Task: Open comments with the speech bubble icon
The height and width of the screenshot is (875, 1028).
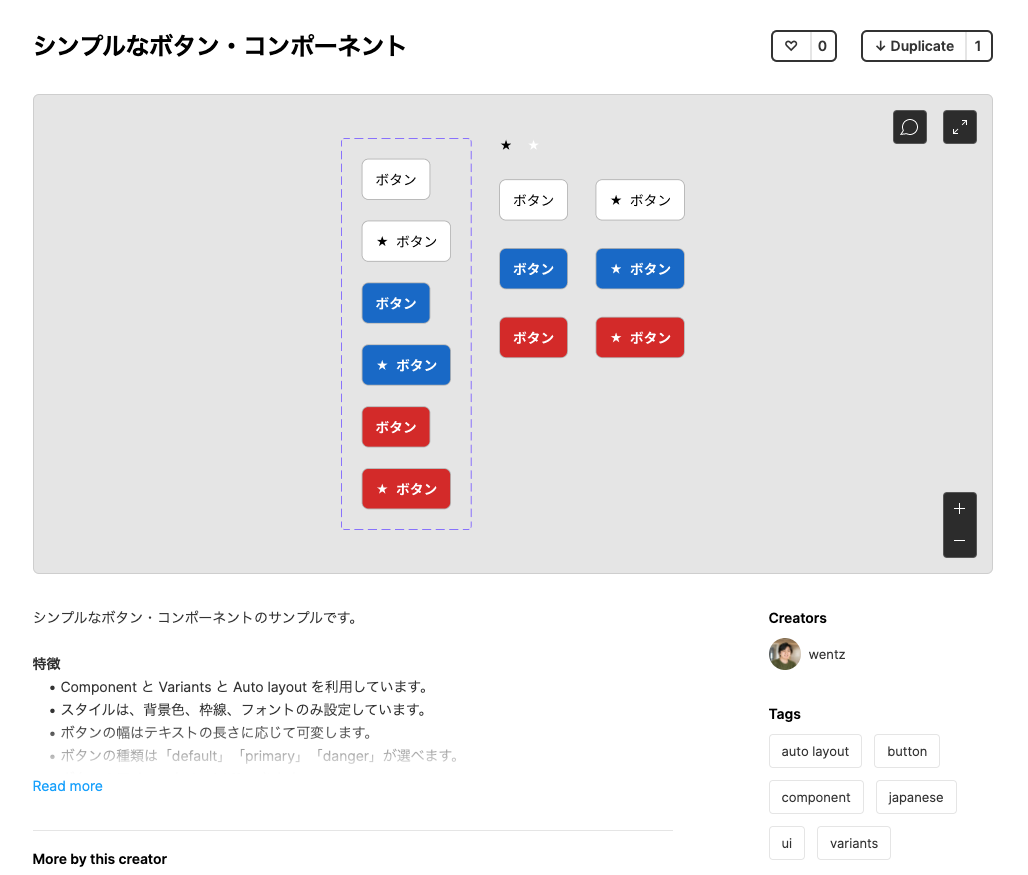Action: (x=909, y=126)
